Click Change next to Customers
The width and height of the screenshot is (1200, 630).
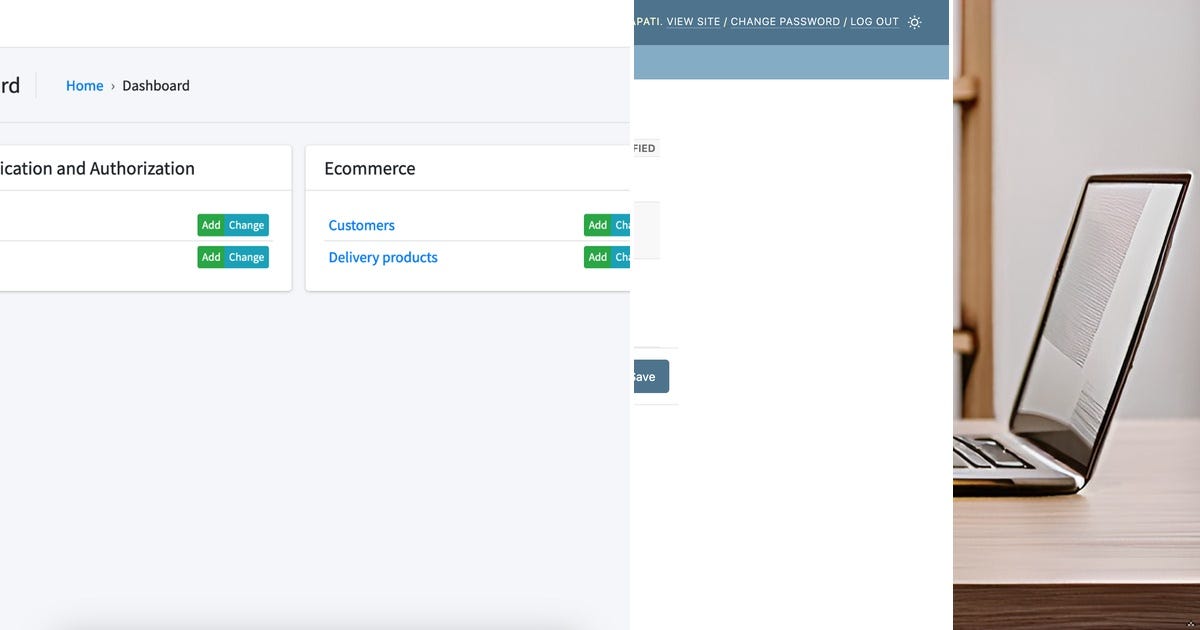point(620,225)
